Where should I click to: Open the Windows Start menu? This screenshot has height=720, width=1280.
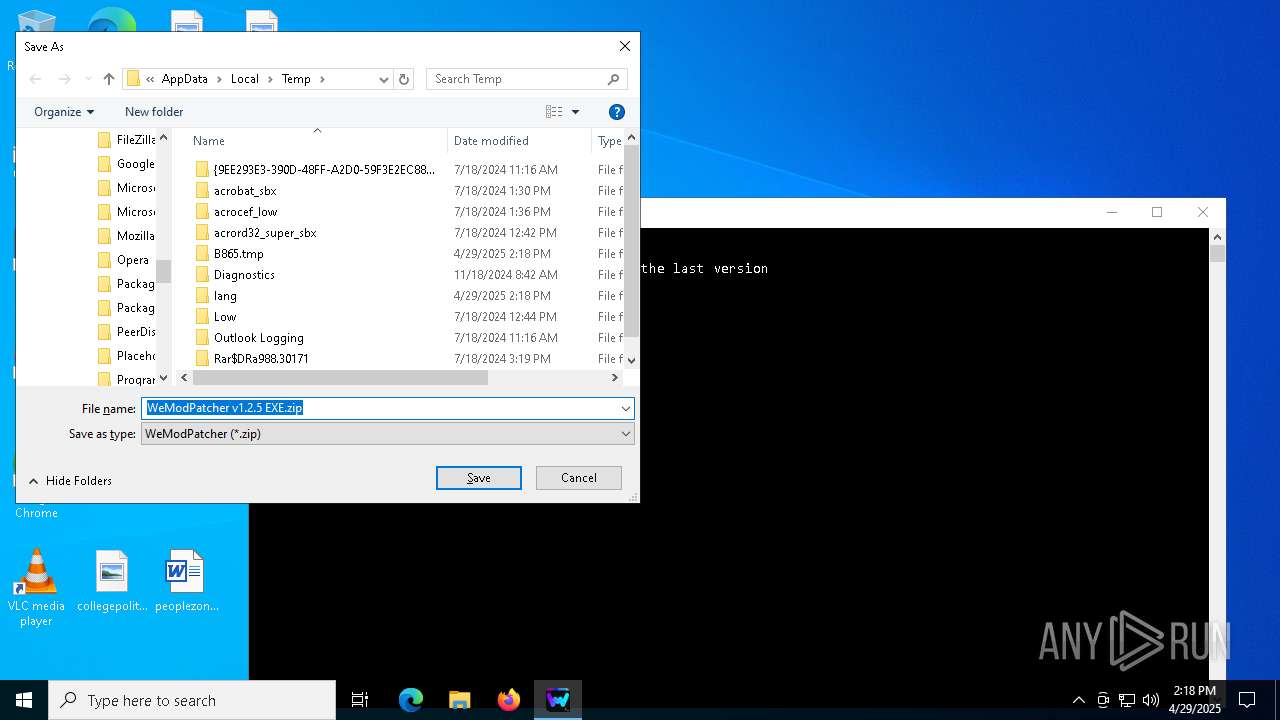click(x=24, y=700)
